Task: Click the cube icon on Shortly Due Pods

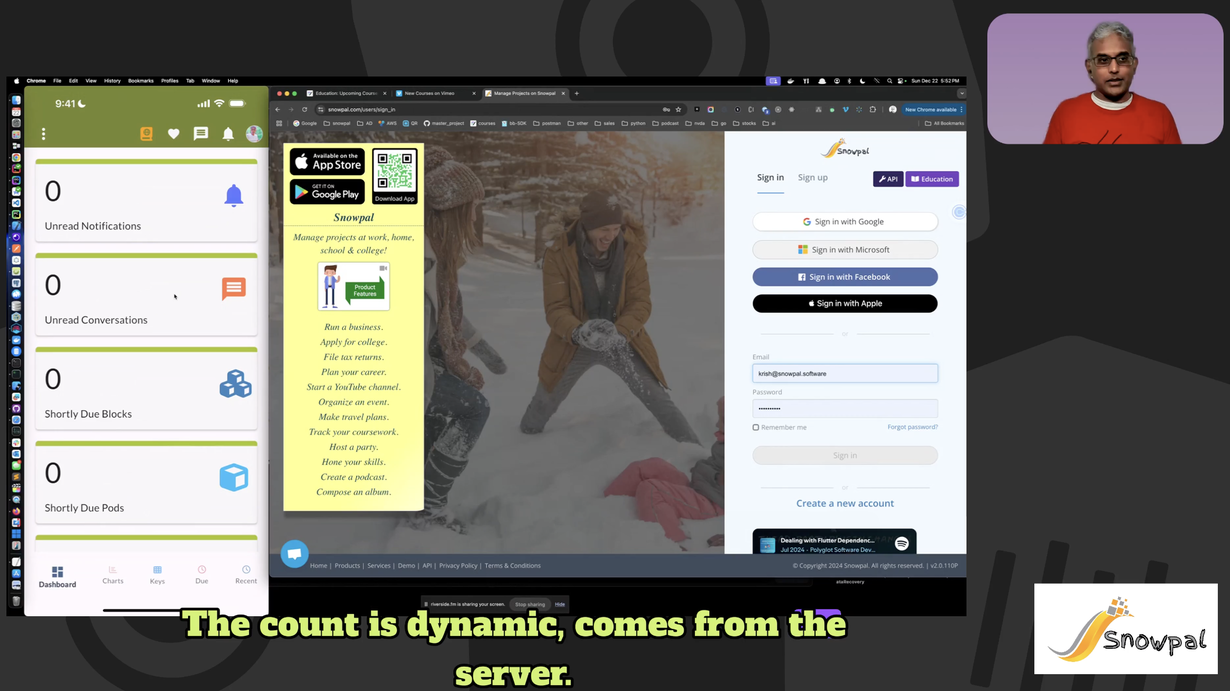Action: (234, 478)
